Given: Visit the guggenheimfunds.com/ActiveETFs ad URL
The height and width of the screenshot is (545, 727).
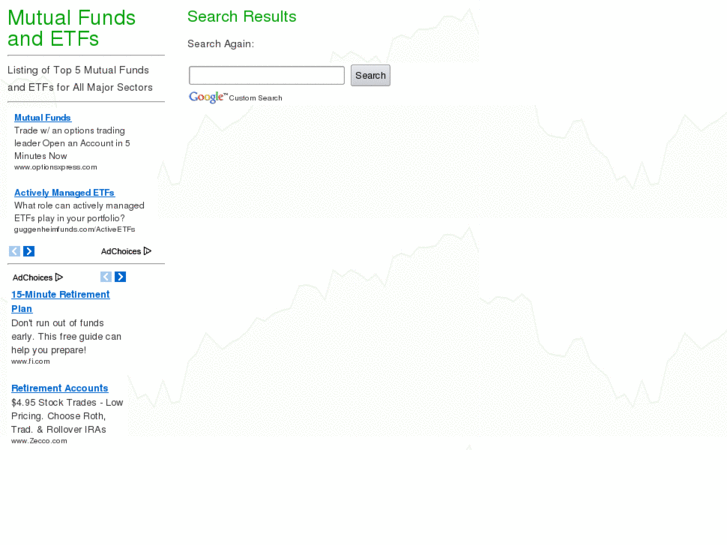Looking at the screenshot, I should pyautogui.click(x=74, y=229).
